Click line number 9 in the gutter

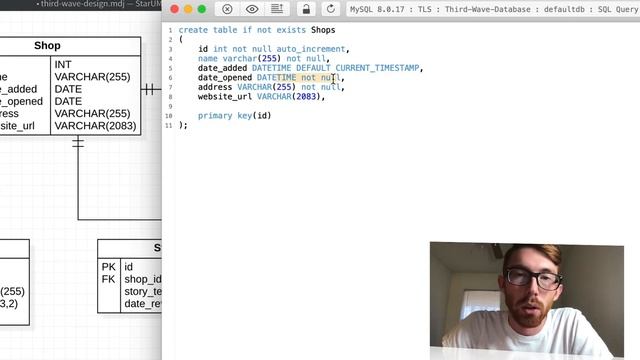[170, 107]
